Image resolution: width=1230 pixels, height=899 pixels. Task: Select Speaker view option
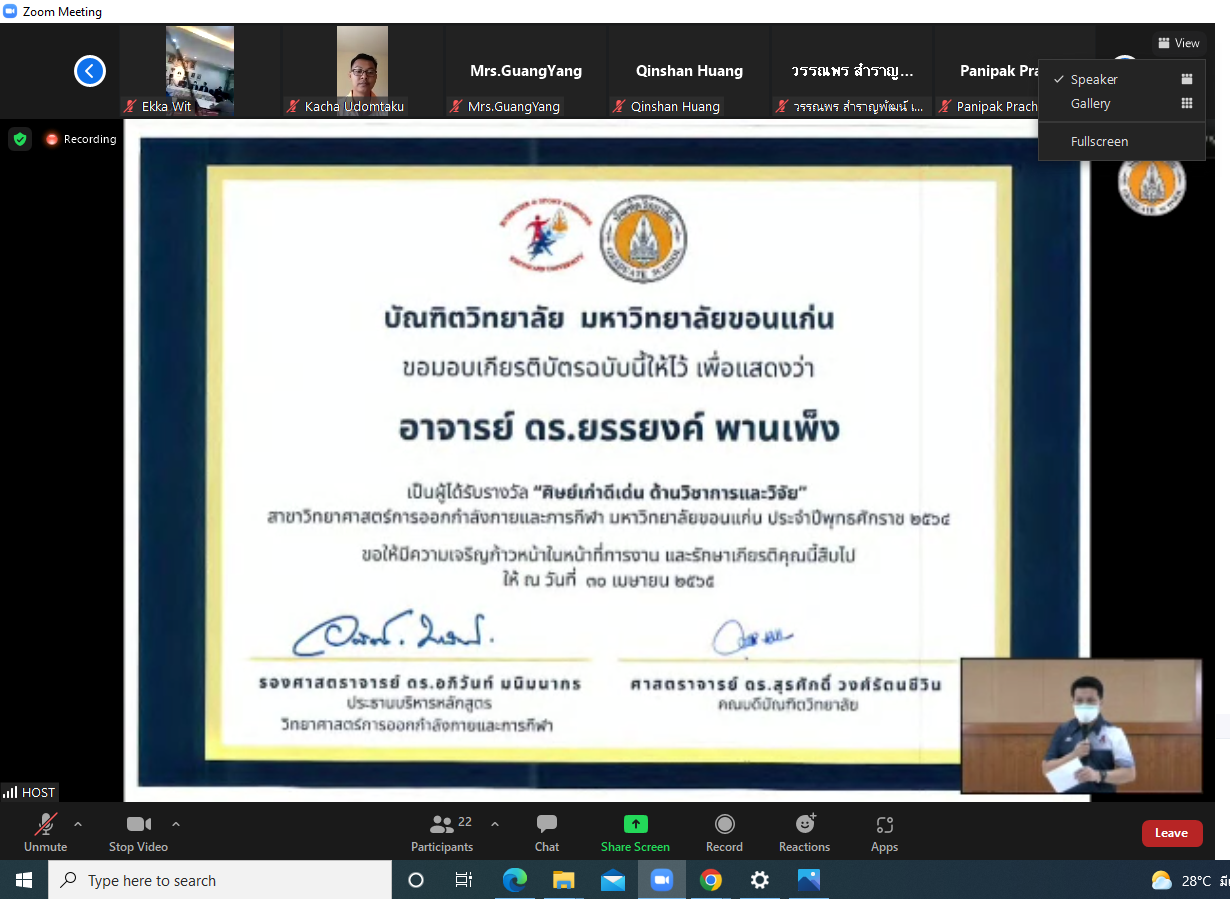click(x=1094, y=79)
